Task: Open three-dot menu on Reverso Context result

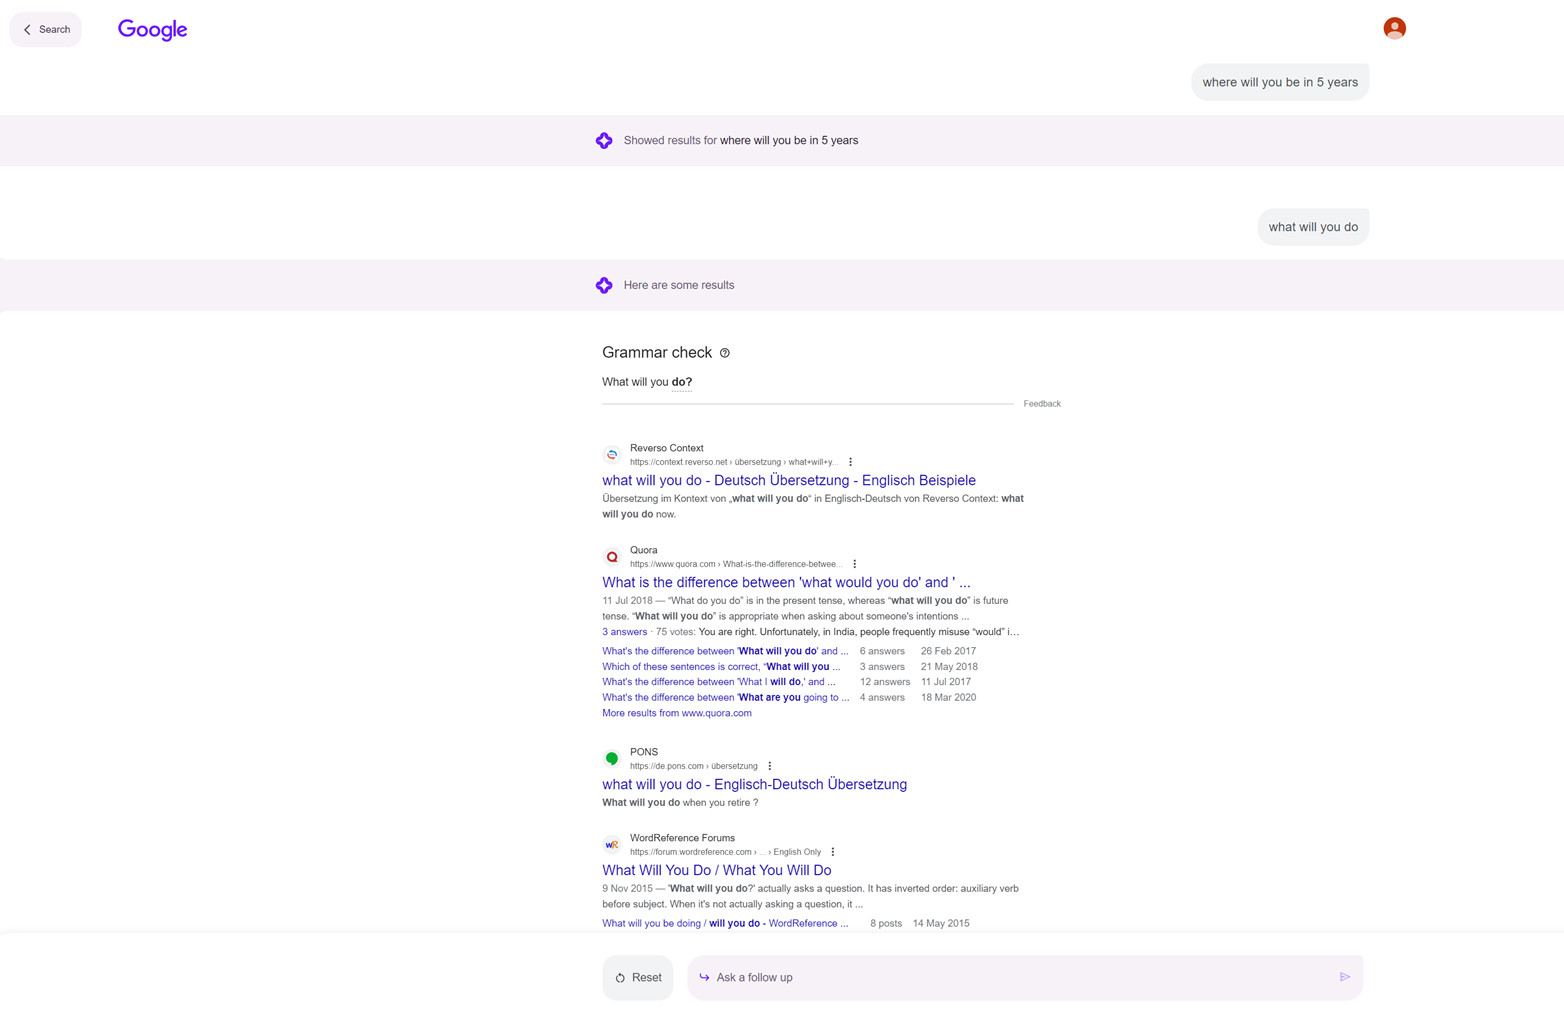Action: coord(850,461)
